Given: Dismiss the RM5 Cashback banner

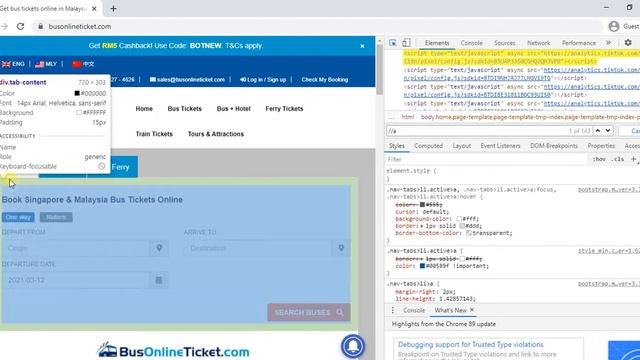Looking at the screenshot, I should tap(362, 46).
